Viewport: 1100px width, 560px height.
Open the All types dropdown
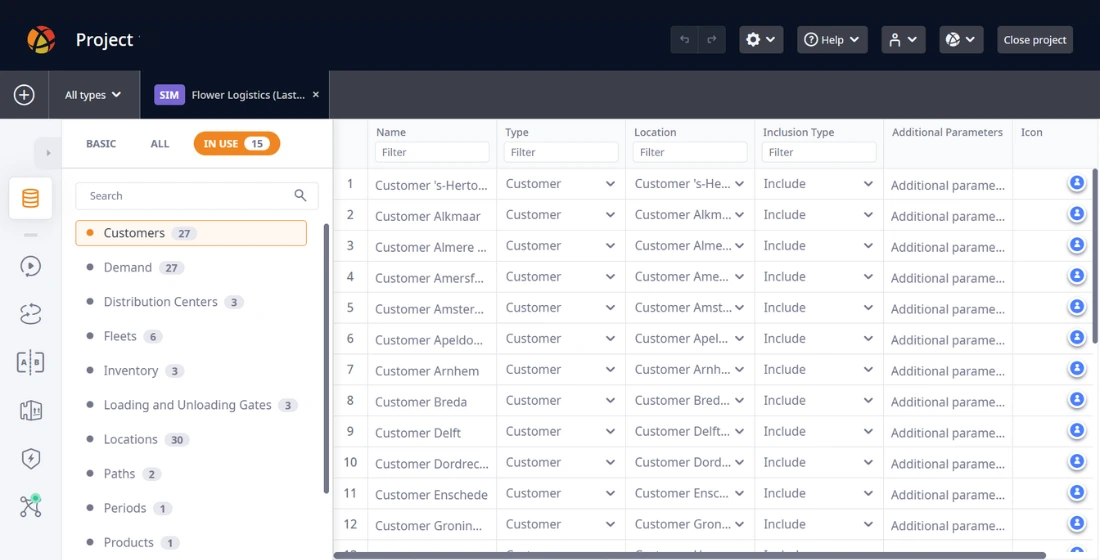(93, 95)
